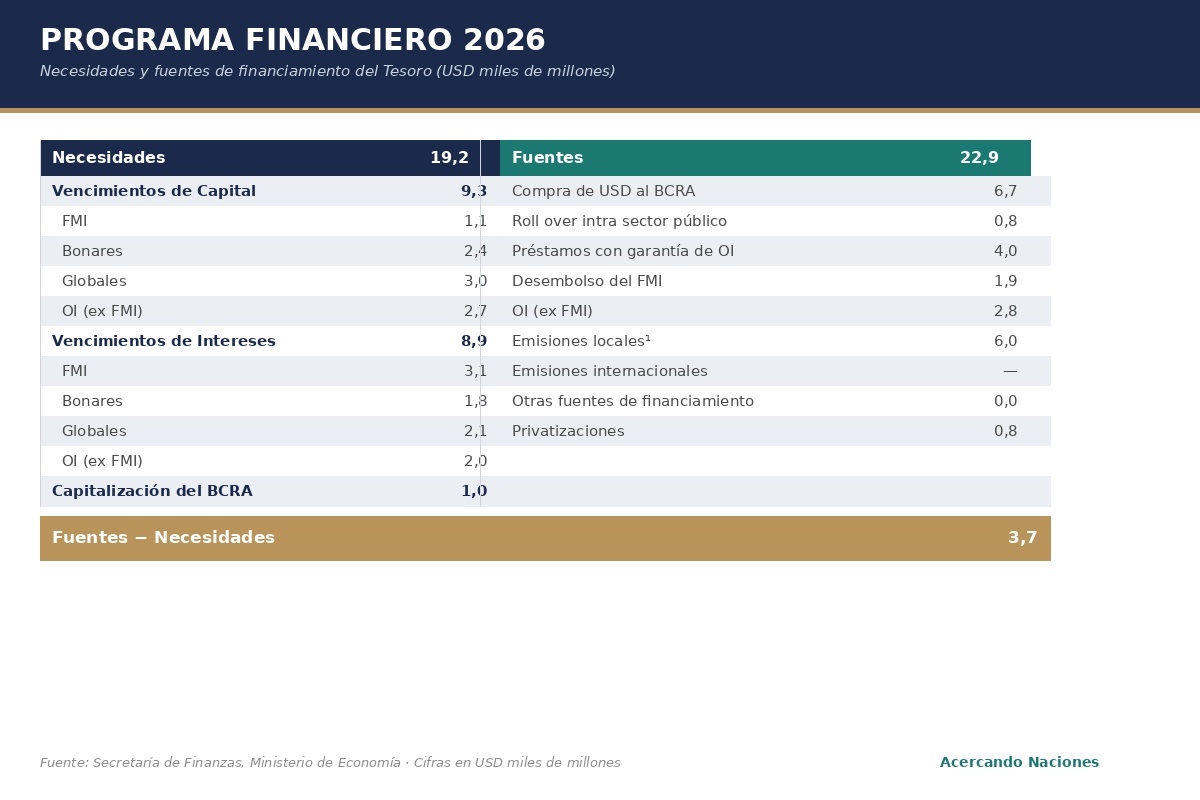The height and width of the screenshot is (800, 1200).
Task: Click the value 0,8 for Roll over
Action: pyautogui.click(x=1005, y=221)
